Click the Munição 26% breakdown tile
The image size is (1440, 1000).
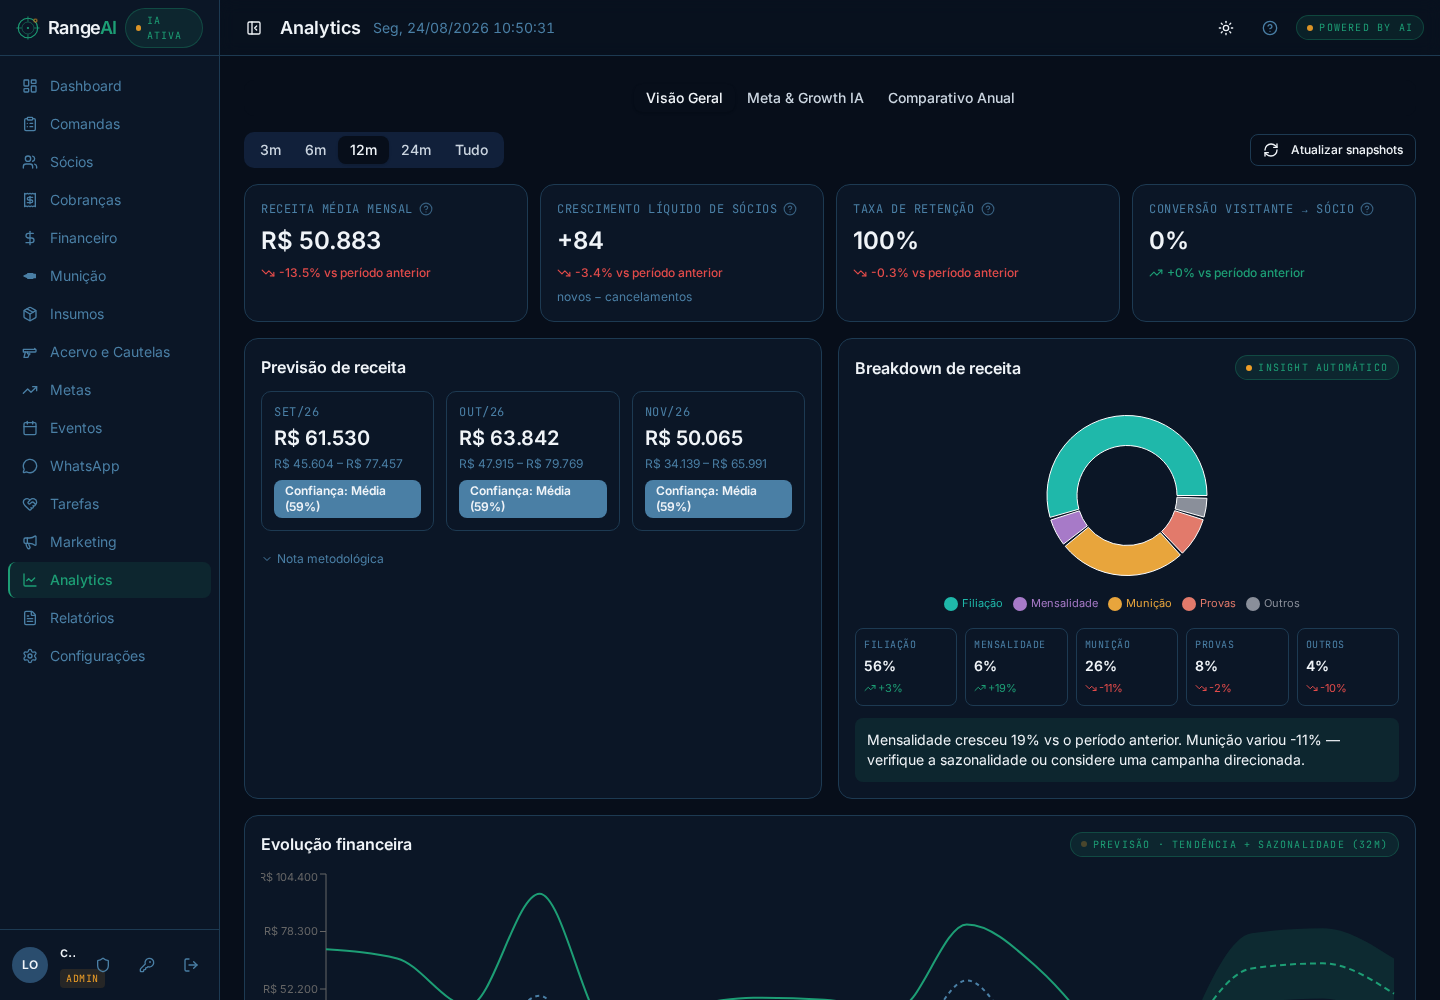(1127, 667)
